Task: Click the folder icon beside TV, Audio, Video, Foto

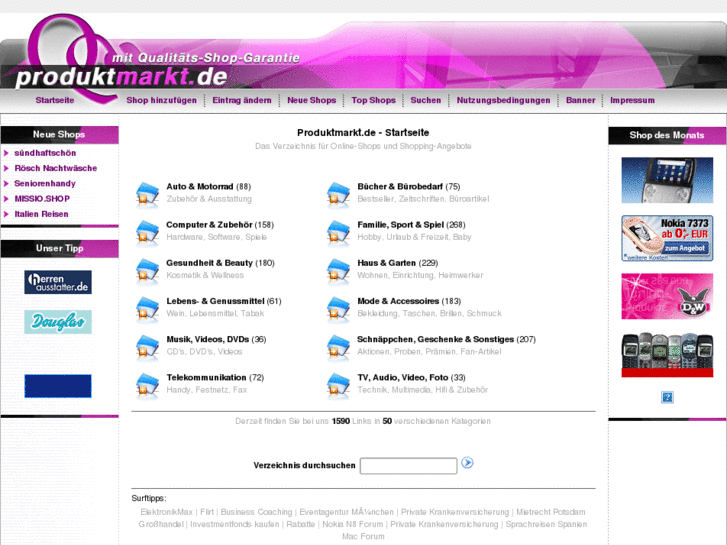Action: [x=338, y=385]
